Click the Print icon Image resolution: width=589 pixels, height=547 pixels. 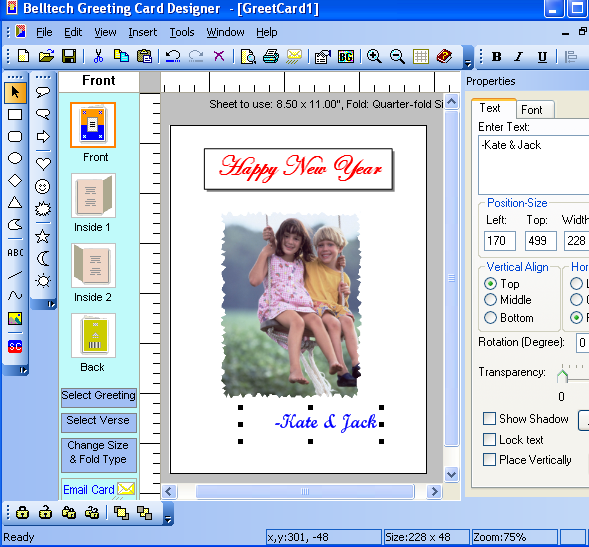click(x=271, y=56)
